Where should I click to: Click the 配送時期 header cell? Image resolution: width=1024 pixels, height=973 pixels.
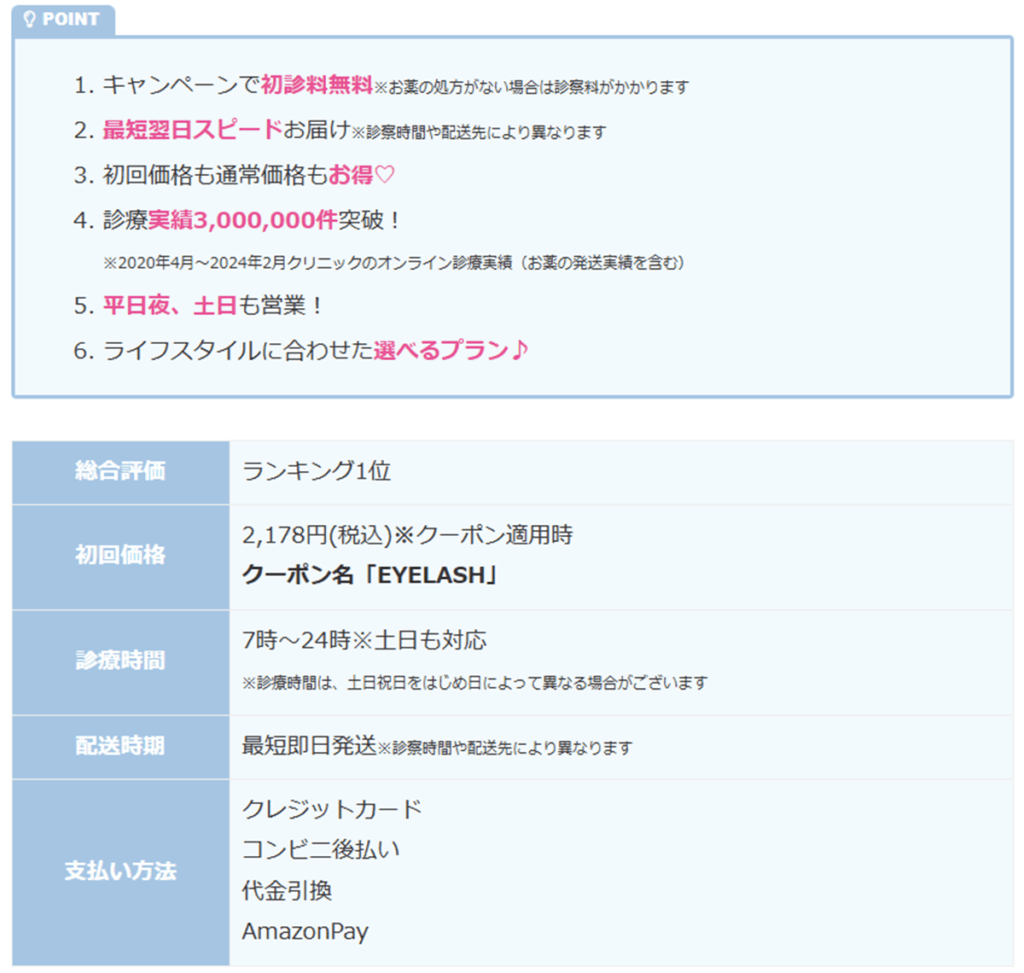coord(120,747)
